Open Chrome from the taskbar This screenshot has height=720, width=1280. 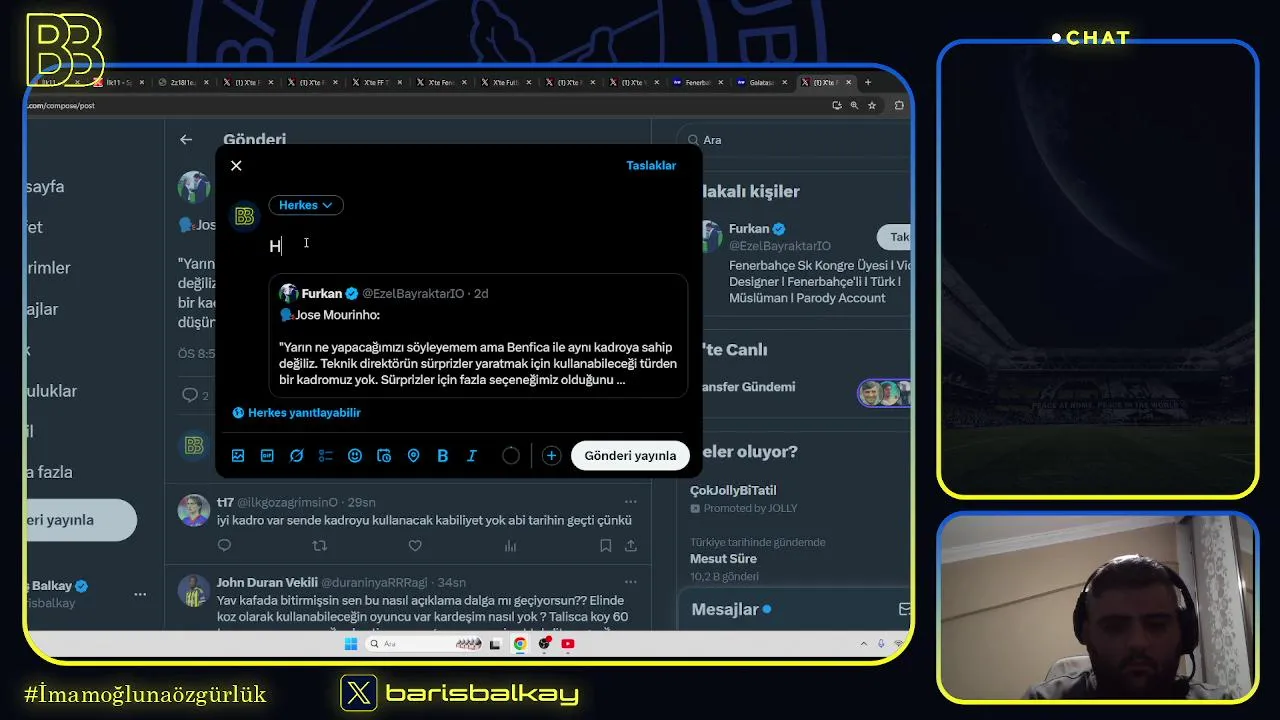[520, 644]
